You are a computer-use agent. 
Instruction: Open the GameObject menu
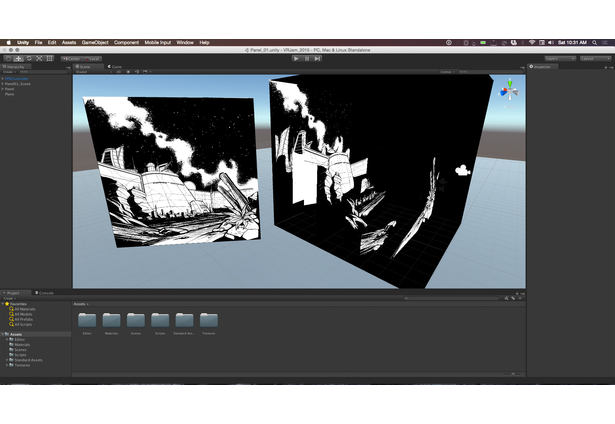tap(95, 42)
